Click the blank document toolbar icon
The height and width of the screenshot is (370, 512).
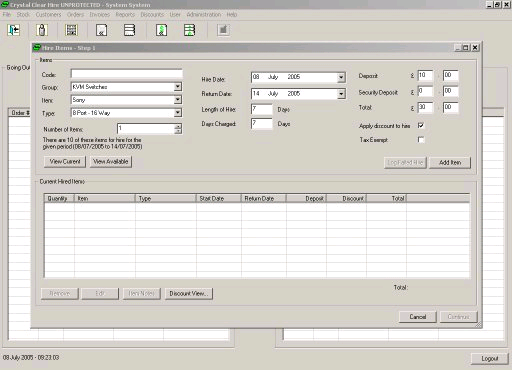coord(101,30)
